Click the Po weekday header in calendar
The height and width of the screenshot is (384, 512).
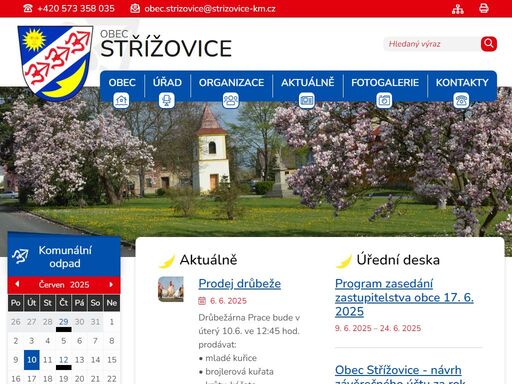16,303
